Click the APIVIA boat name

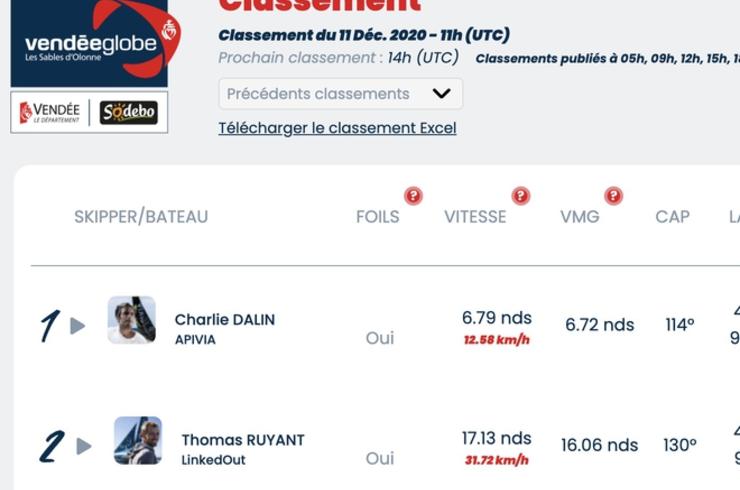tap(195, 339)
